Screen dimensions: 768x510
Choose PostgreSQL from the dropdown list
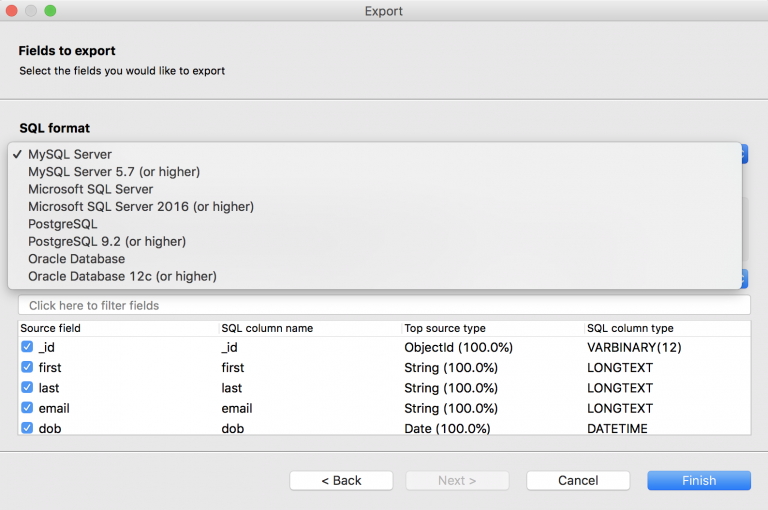tap(63, 224)
